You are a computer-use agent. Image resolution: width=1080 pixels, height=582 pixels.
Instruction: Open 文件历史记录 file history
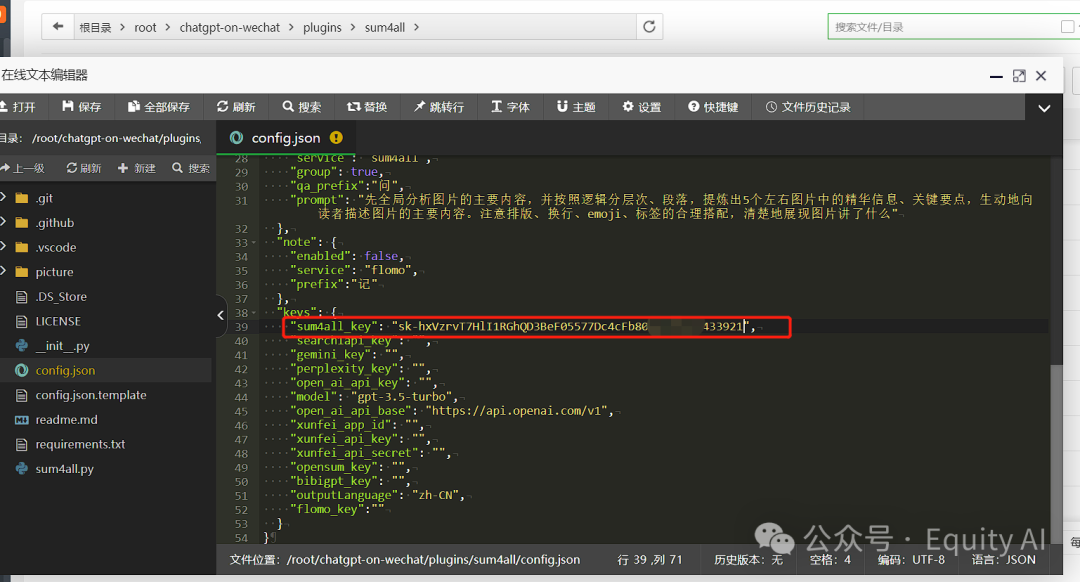click(808, 107)
